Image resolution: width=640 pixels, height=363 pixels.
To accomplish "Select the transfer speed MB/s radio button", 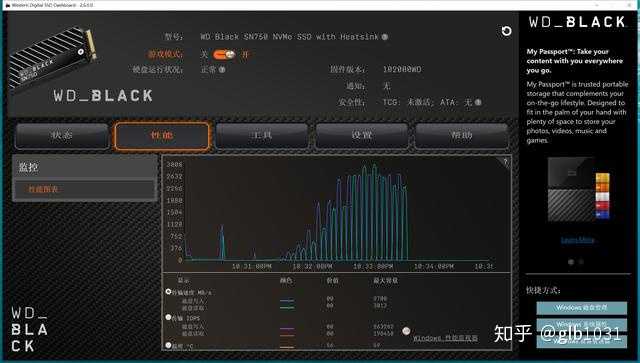I will pyautogui.click(x=168, y=292).
